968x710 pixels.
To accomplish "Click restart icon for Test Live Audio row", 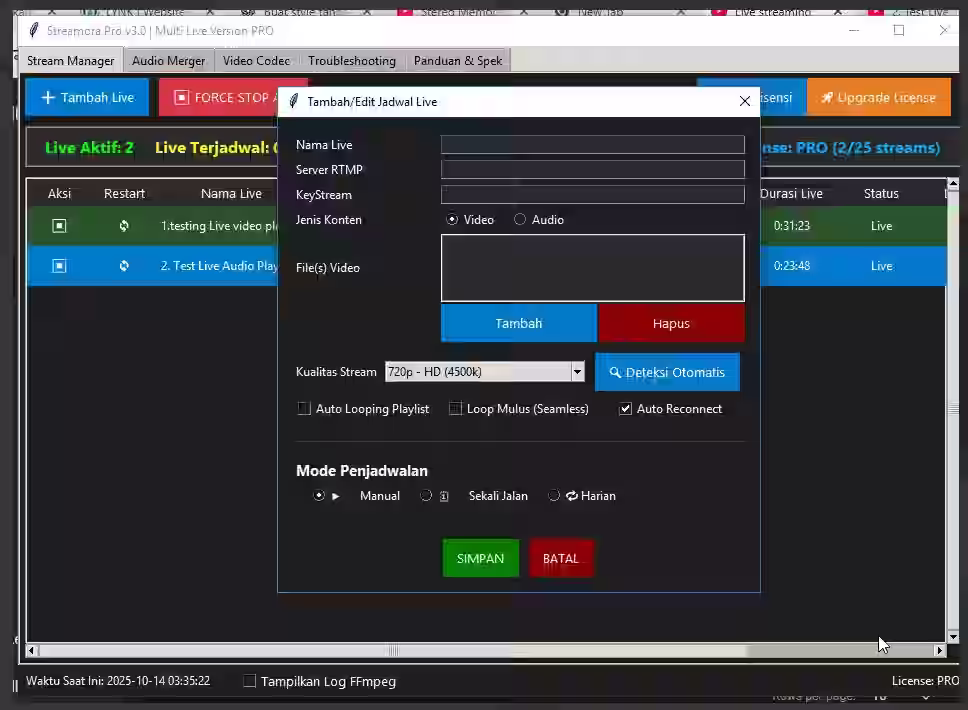I will tap(124, 266).
